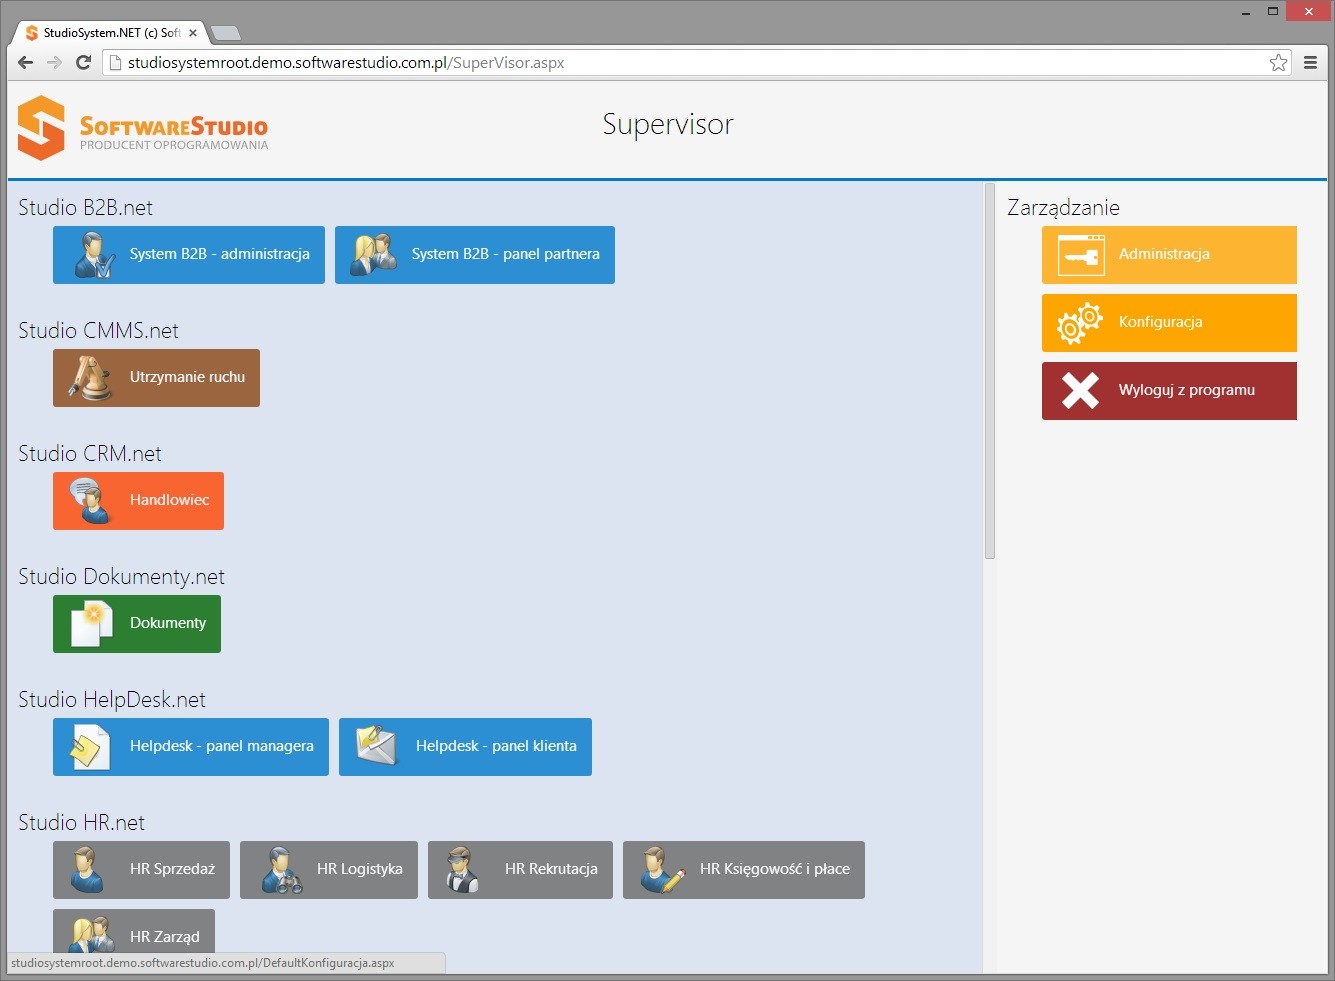Bookmark page with the star icon
Screen dimensions: 1335x981
pyautogui.click(x=1278, y=62)
